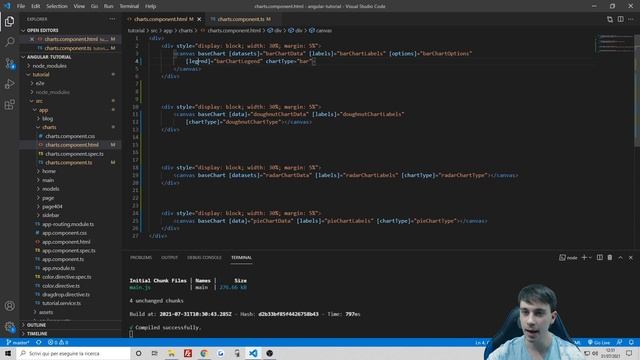Viewport: 640px width, 360px height.
Task: Open editor more actions ellipsis
Action: pos(631,19)
